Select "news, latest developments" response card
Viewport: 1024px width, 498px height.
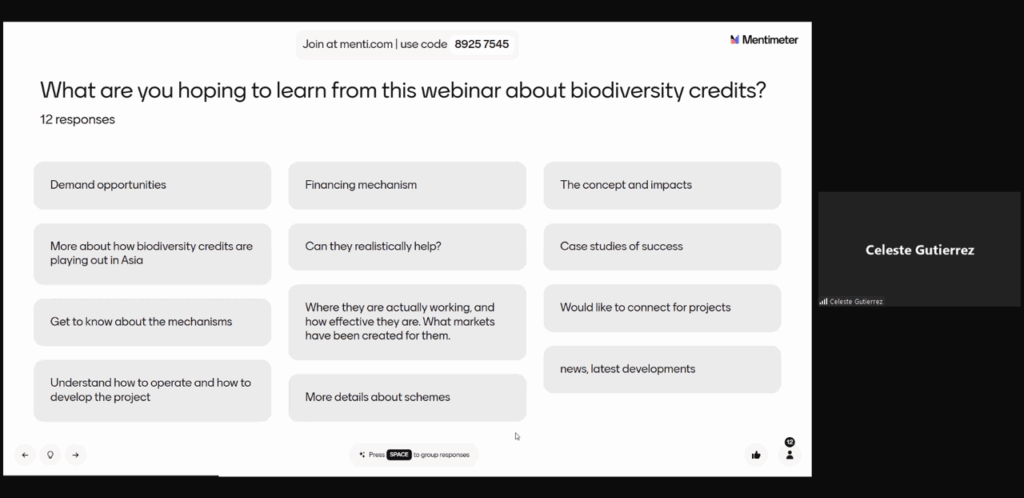(x=662, y=369)
